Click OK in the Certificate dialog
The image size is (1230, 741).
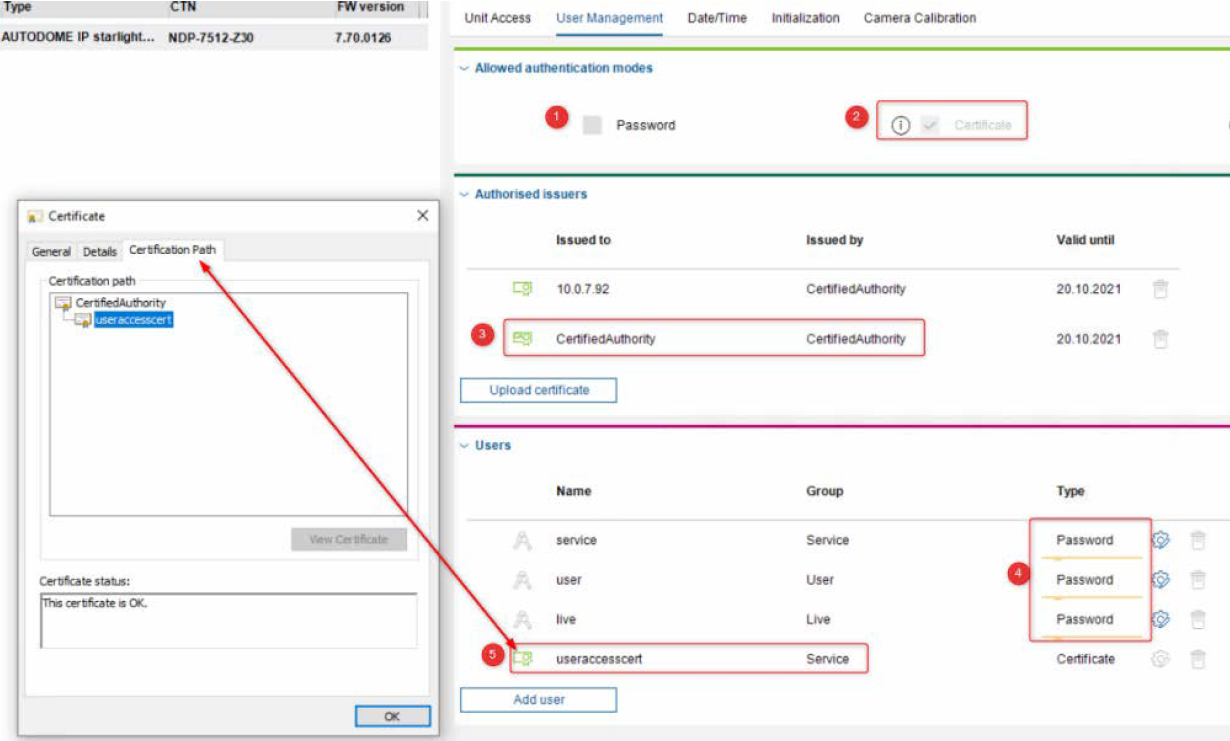392,716
